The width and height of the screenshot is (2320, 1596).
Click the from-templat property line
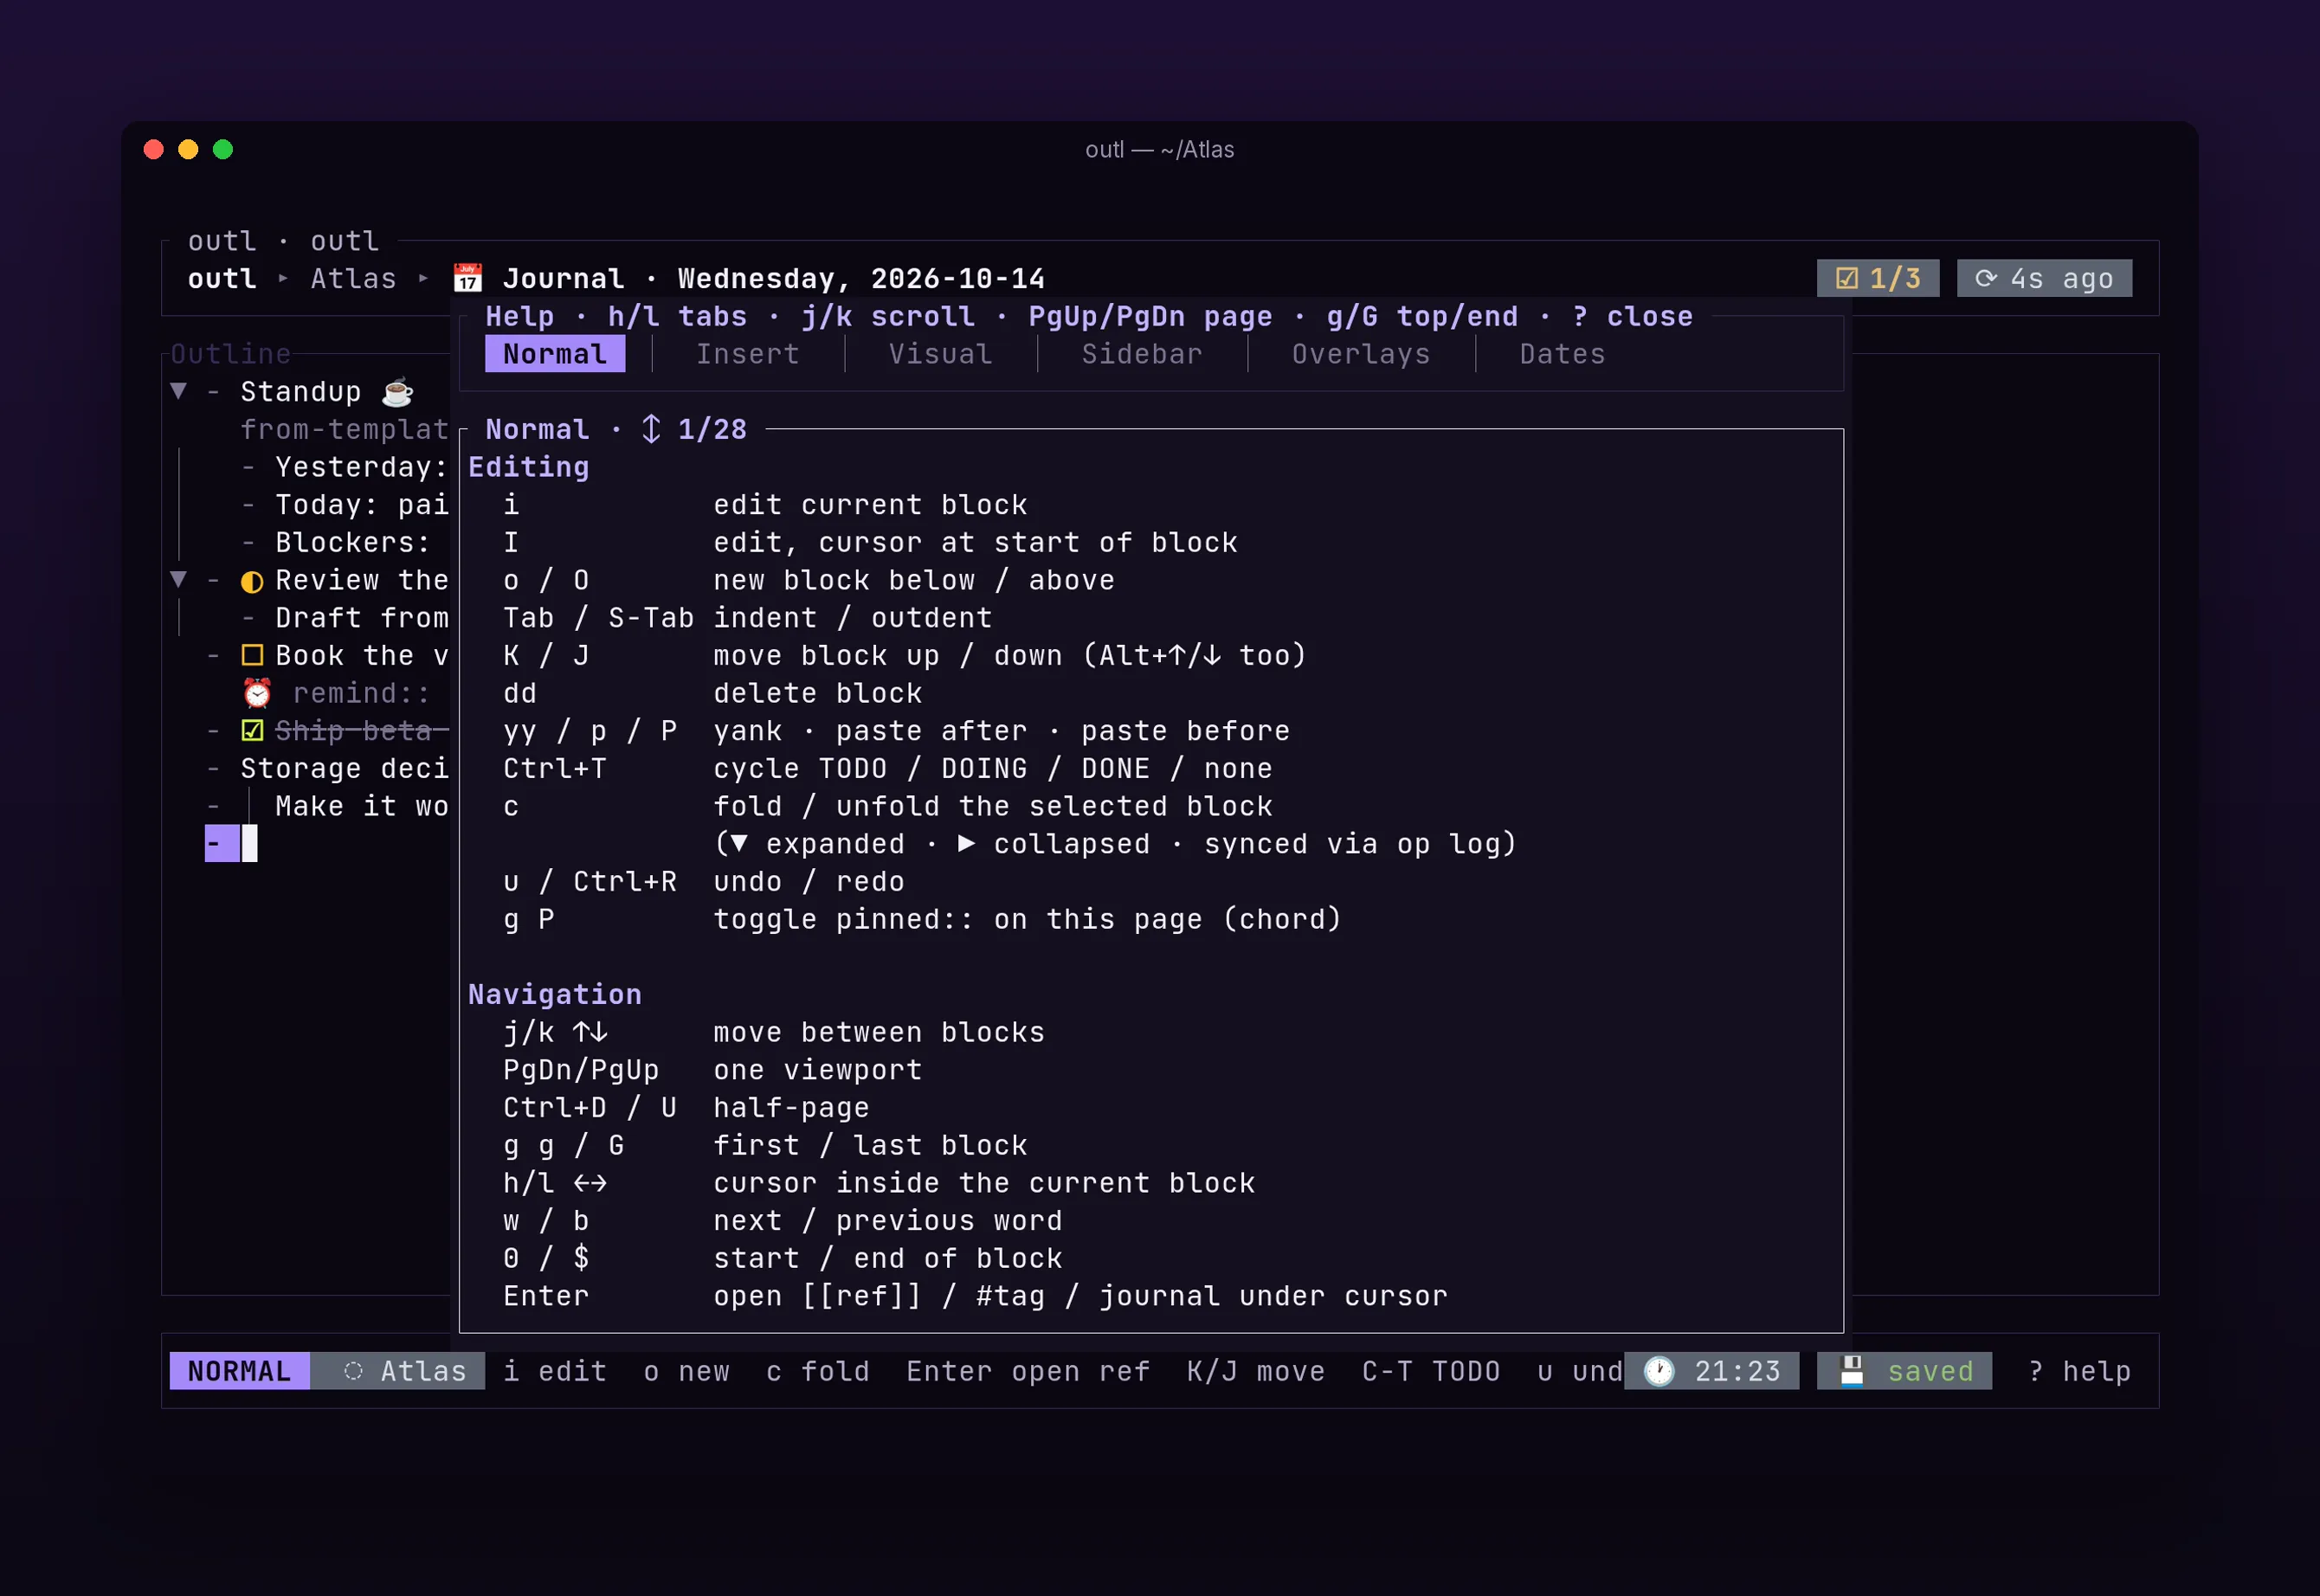pos(345,430)
